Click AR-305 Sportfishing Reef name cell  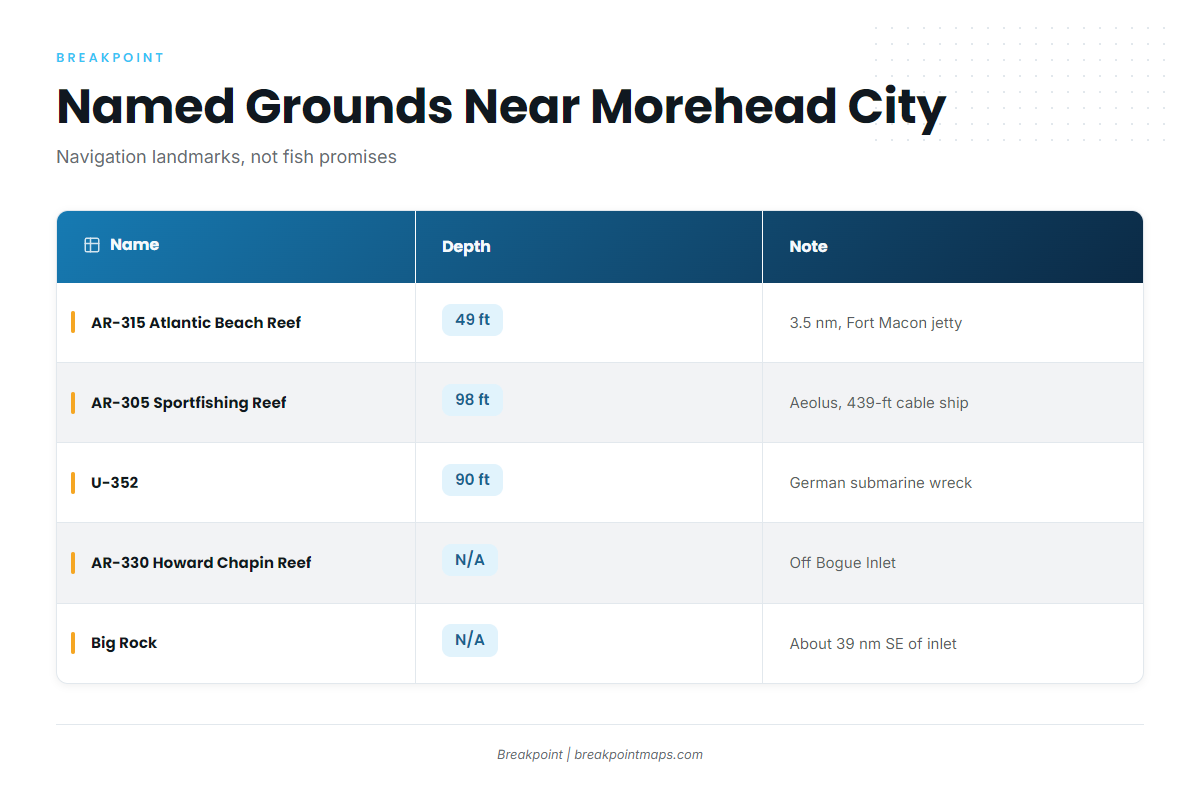click(x=236, y=402)
